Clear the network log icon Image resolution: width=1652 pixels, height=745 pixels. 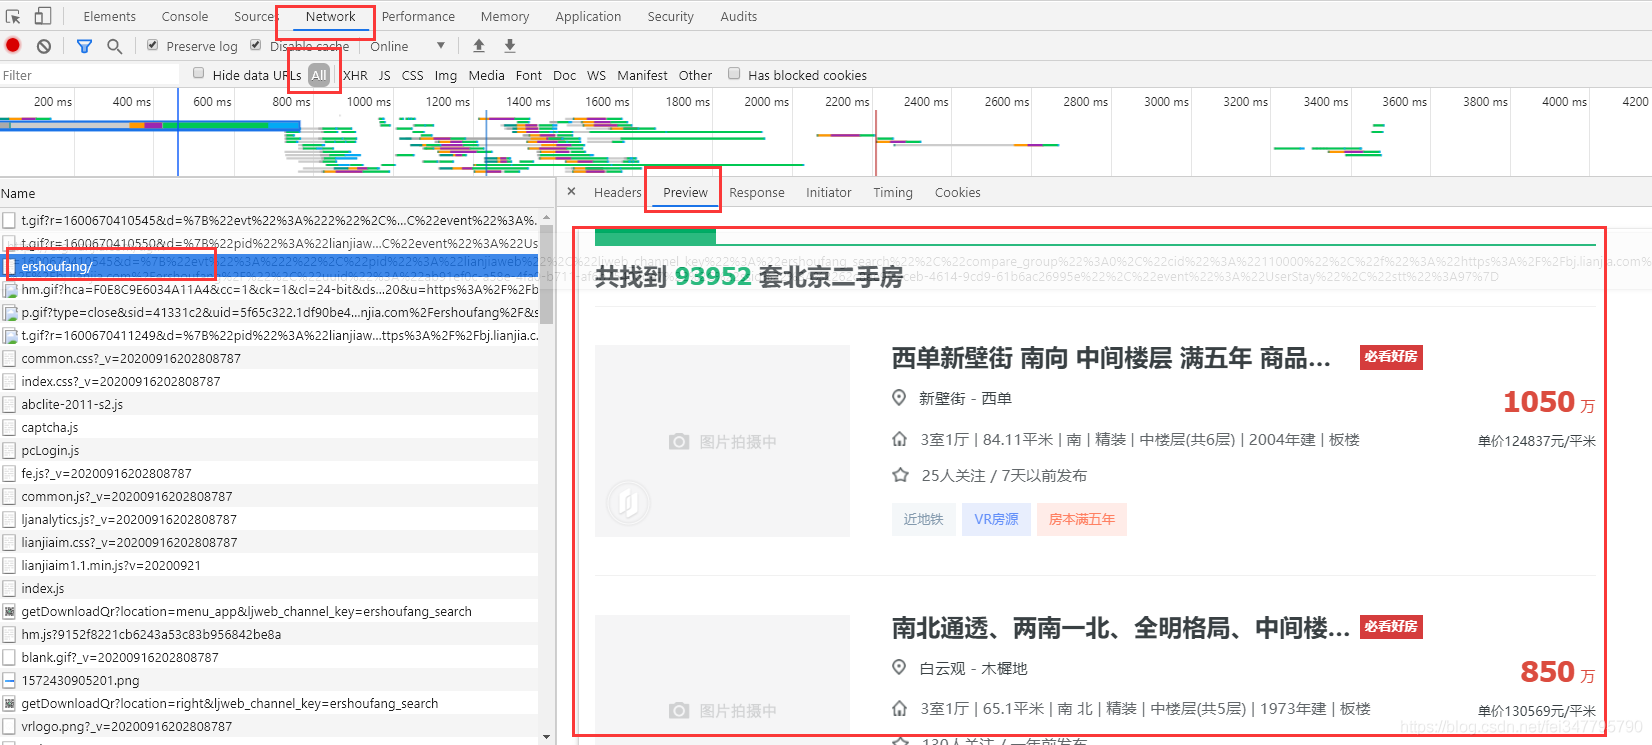[x=44, y=46]
